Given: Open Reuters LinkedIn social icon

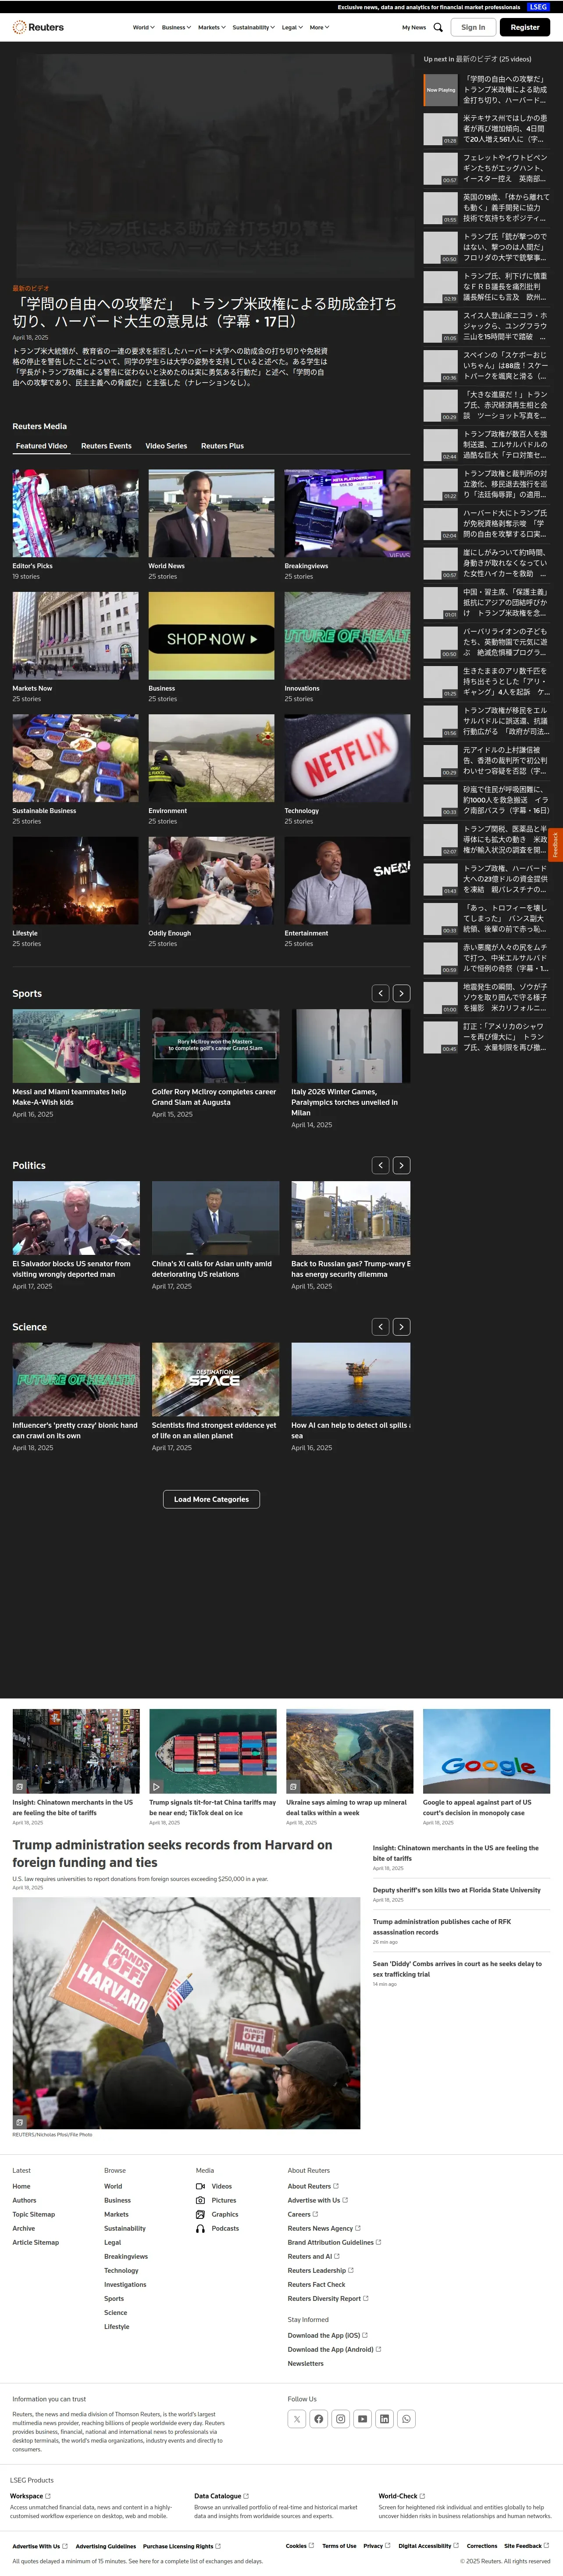Looking at the screenshot, I should pos(384,2419).
